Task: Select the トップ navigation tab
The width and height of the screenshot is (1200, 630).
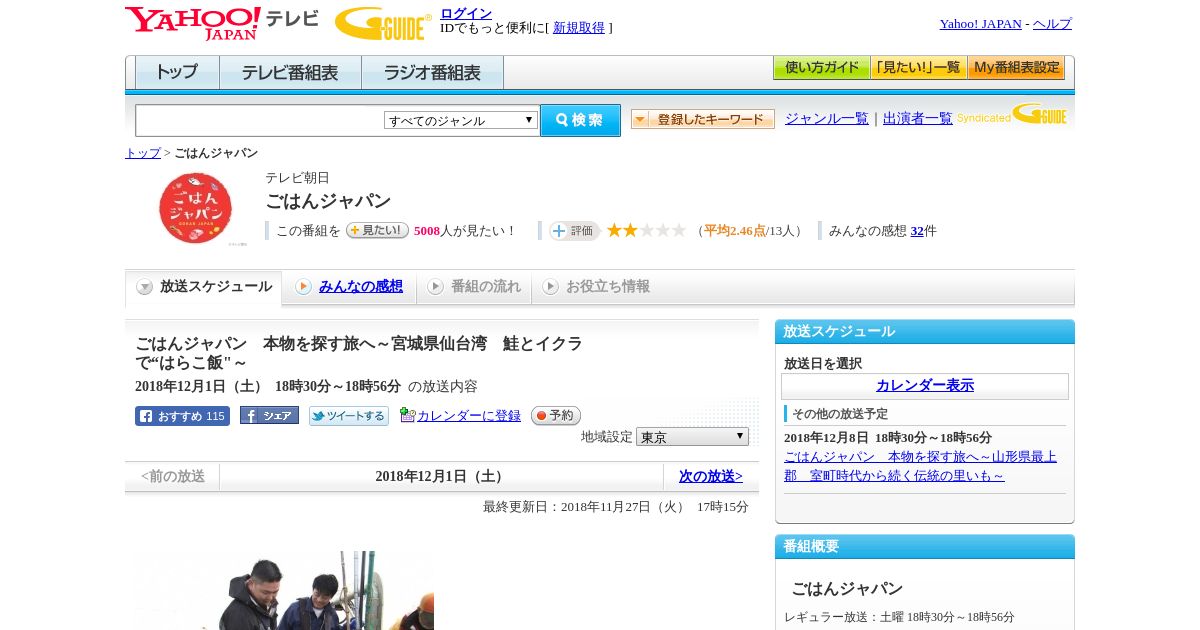Action: coord(177,73)
